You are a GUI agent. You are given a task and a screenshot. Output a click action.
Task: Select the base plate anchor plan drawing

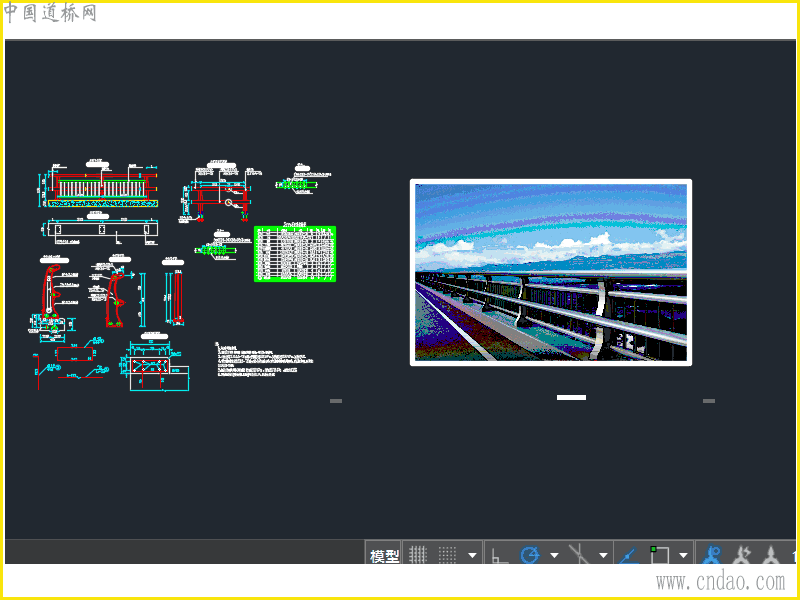point(155,365)
